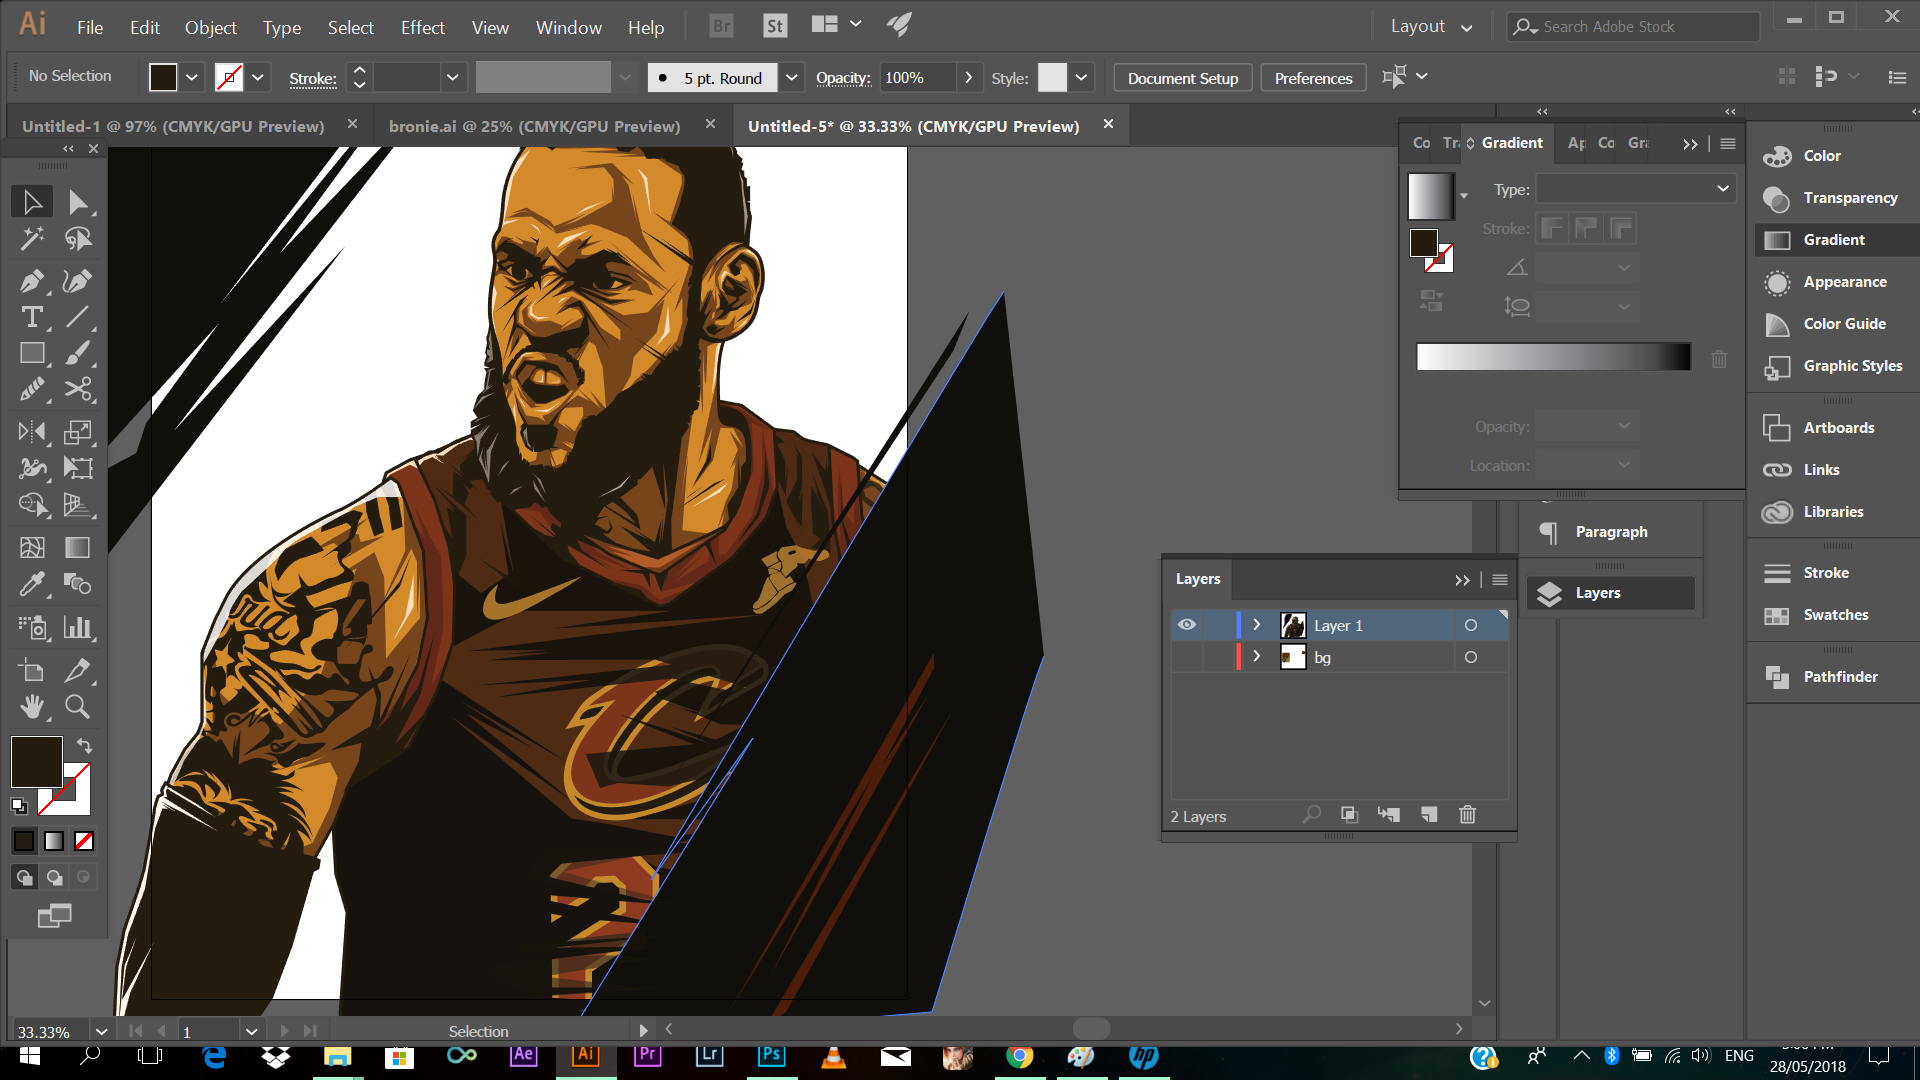Expand bg layer contents

click(1257, 657)
